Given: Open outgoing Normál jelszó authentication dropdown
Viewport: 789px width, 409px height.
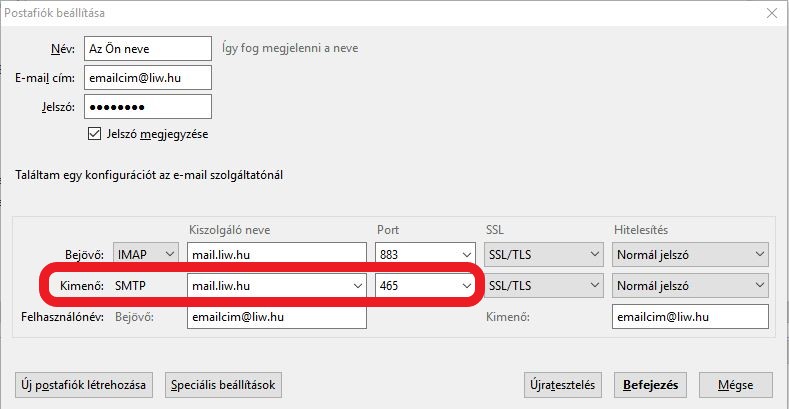Looking at the screenshot, I should [x=690, y=286].
